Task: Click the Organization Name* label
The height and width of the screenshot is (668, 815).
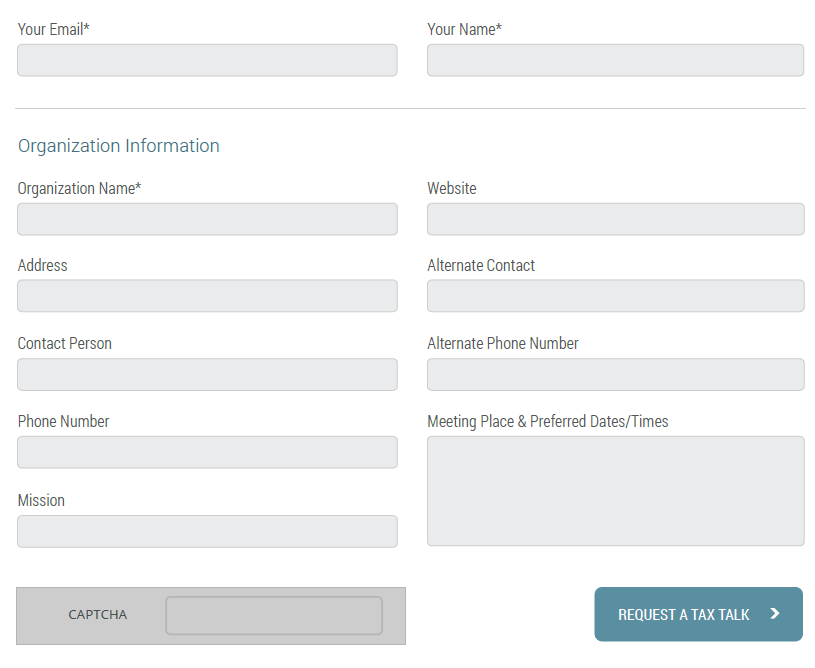Action: point(80,189)
